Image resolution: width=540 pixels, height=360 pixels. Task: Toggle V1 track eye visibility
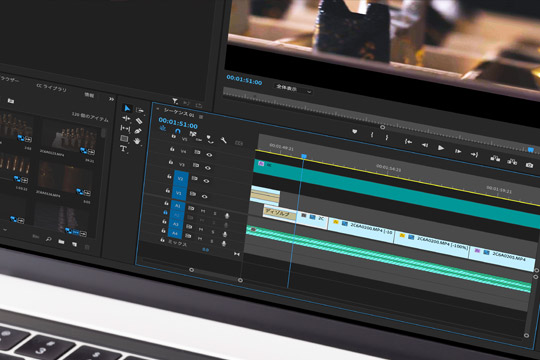[x=205, y=196]
